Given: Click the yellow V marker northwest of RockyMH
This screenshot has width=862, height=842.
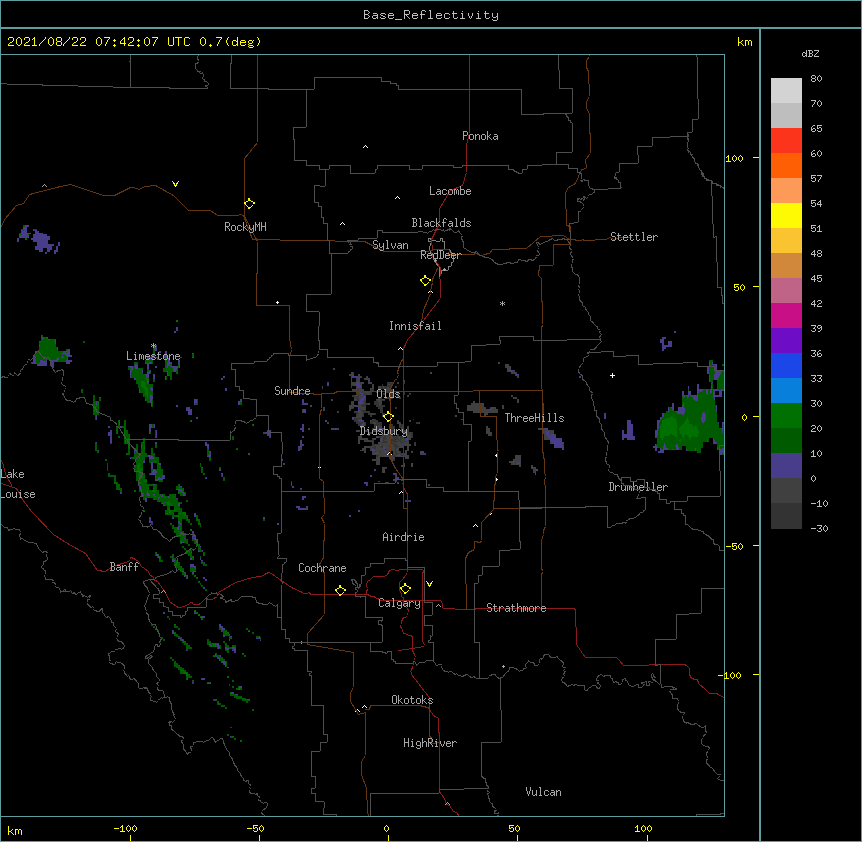Looking at the screenshot, I should [x=175, y=184].
